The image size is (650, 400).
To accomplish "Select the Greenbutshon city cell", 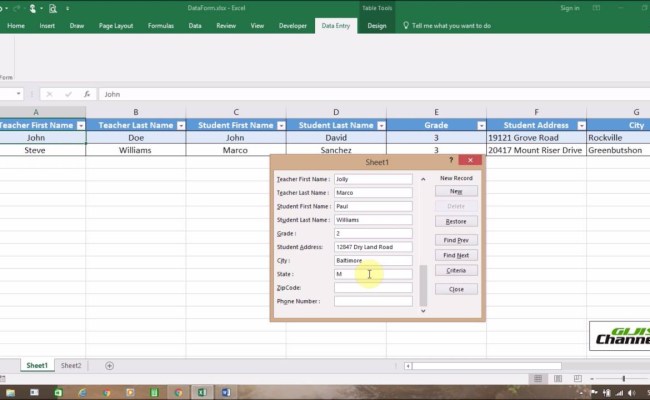I will [x=618, y=150].
